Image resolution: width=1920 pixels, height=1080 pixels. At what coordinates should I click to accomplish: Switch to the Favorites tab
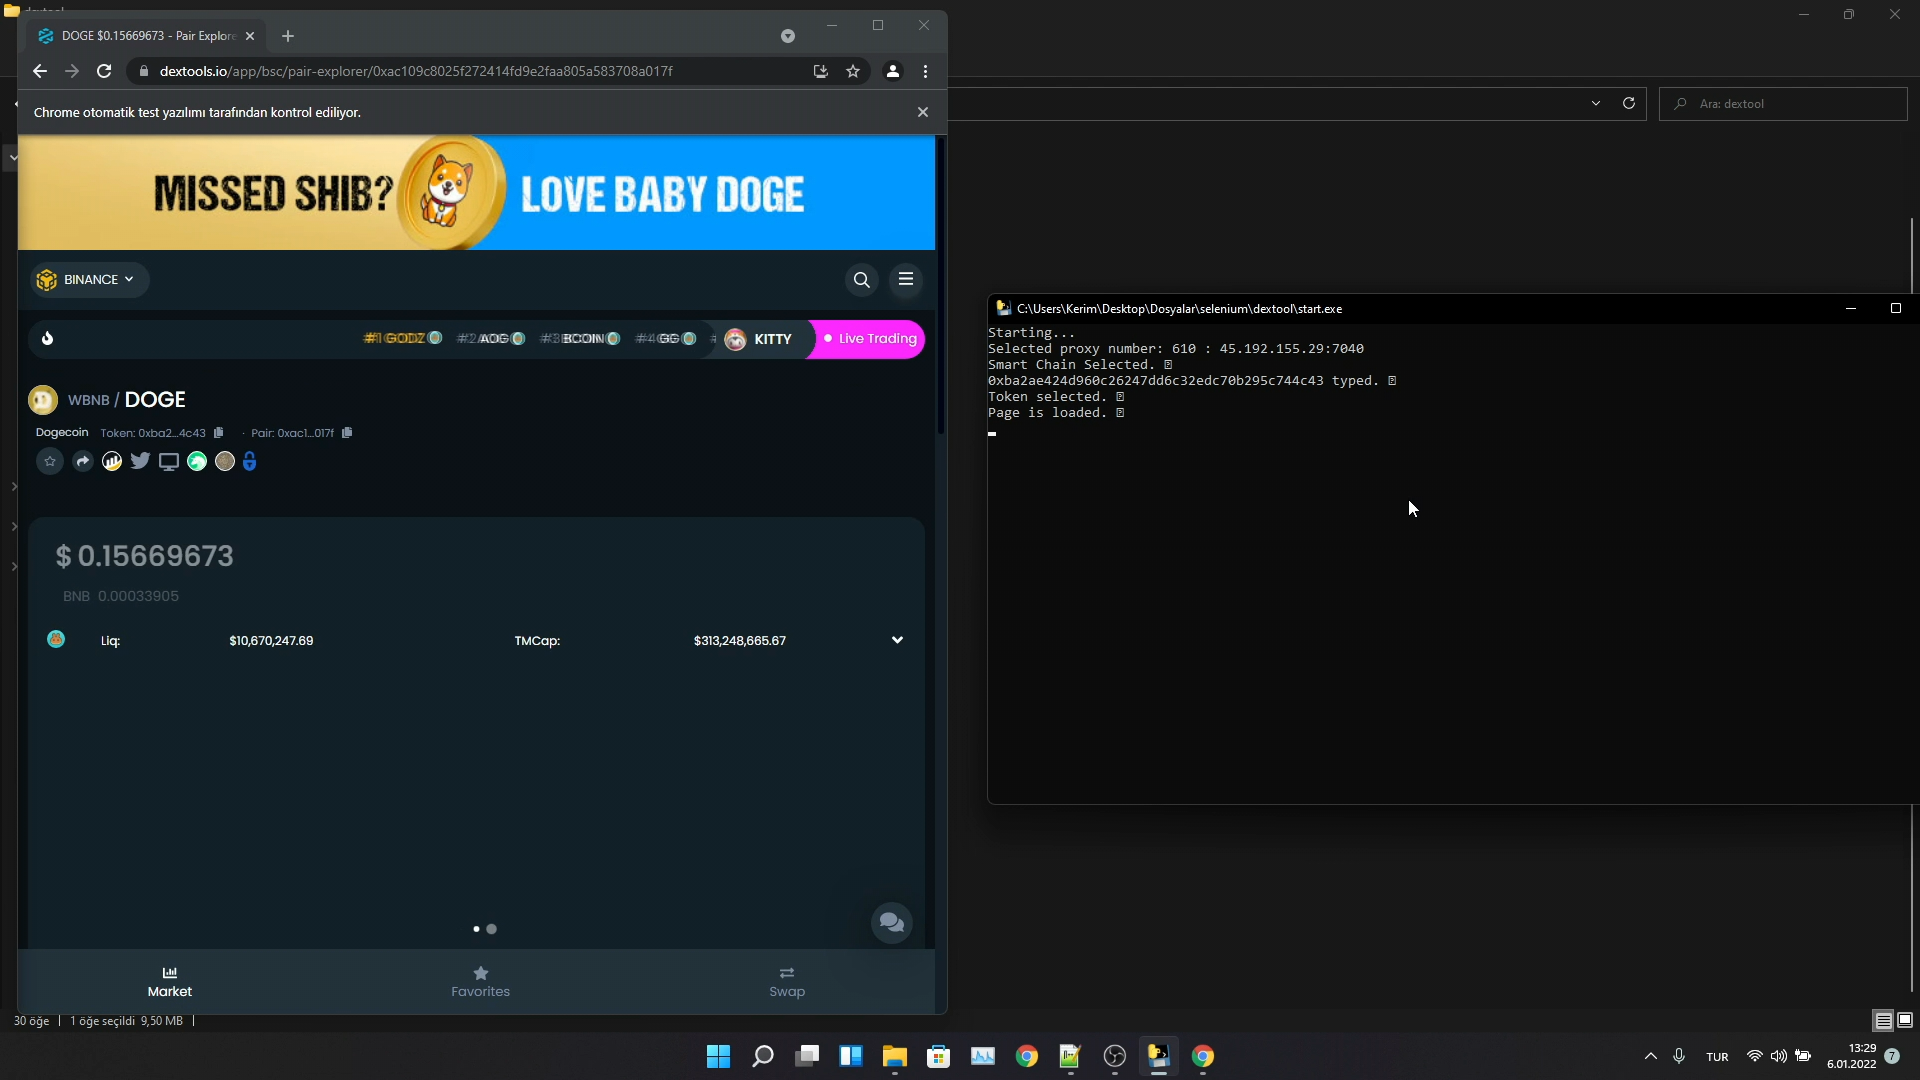480,981
